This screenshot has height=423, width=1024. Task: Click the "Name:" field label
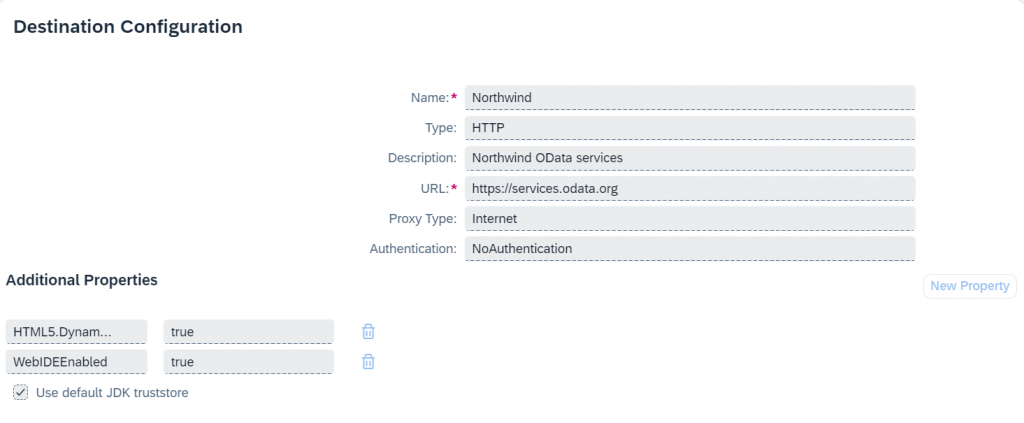click(x=434, y=98)
